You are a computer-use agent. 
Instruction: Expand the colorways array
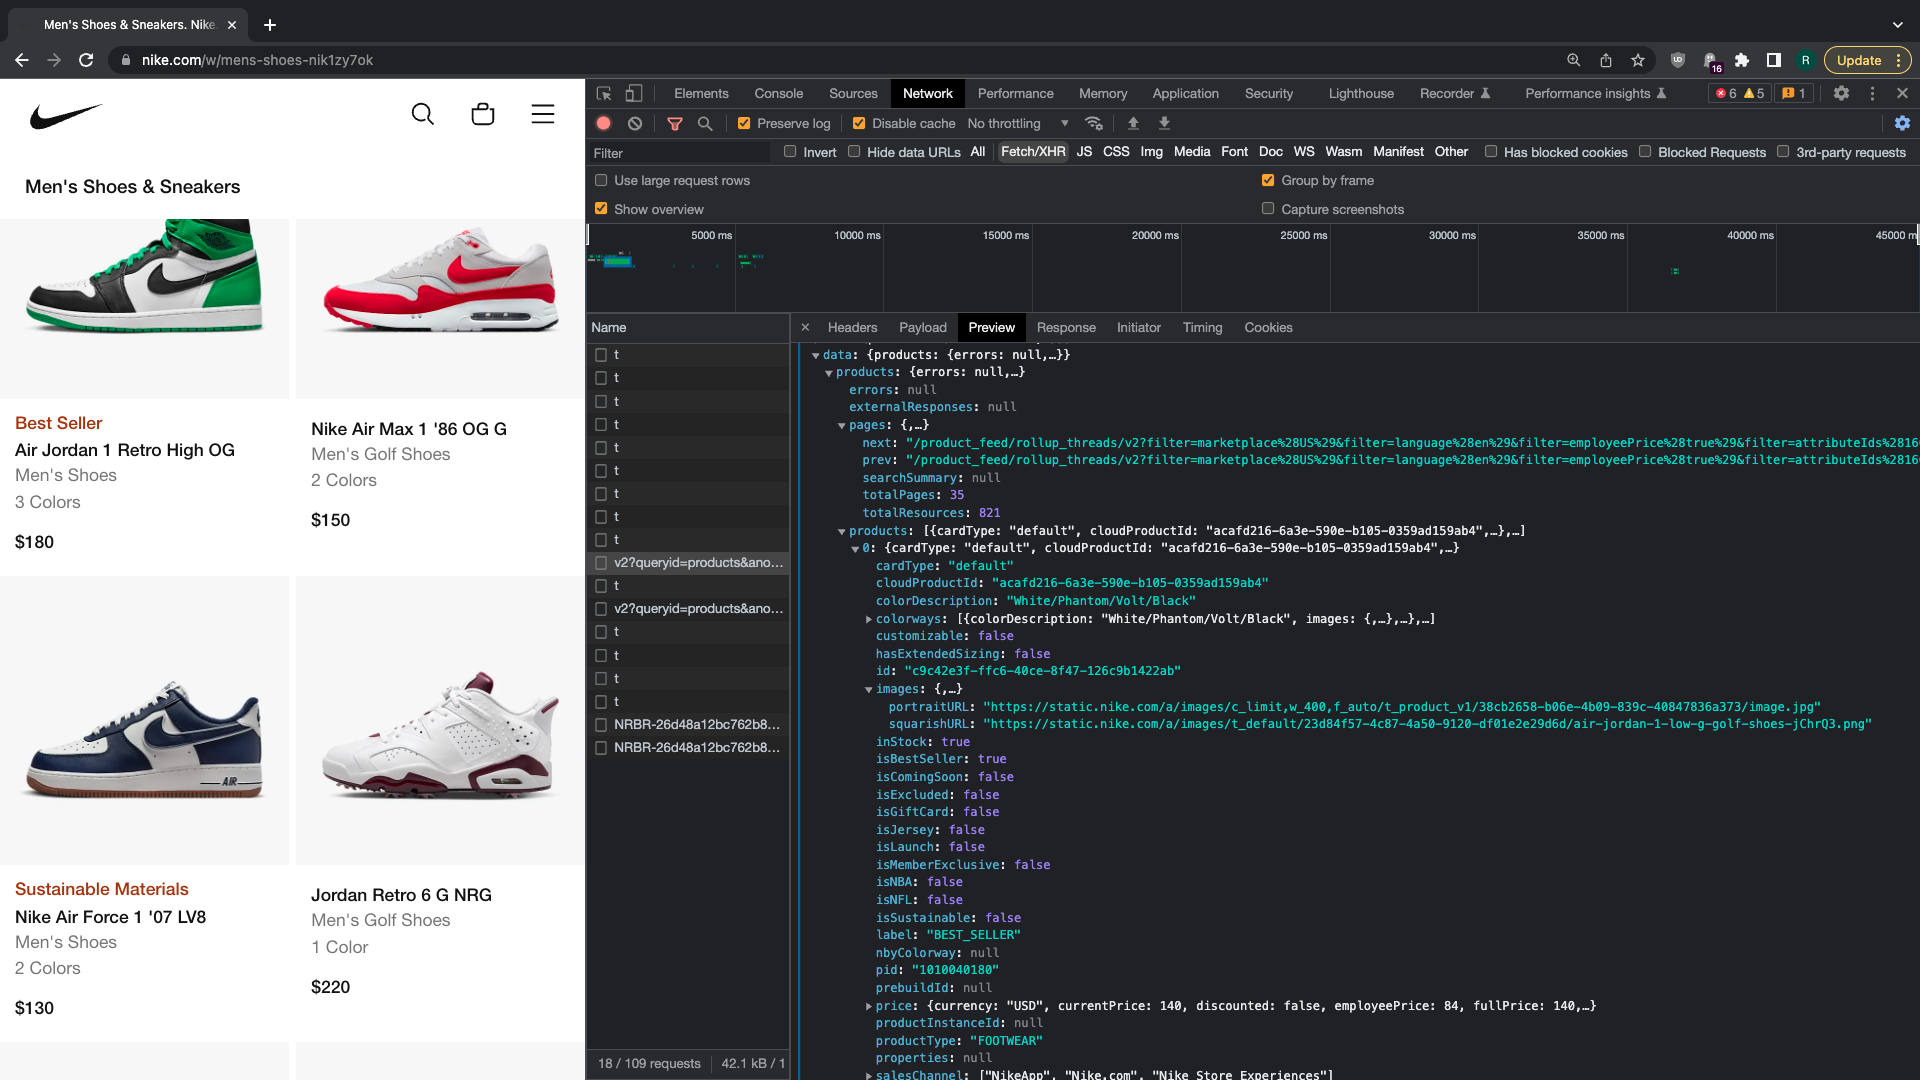[x=869, y=619]
